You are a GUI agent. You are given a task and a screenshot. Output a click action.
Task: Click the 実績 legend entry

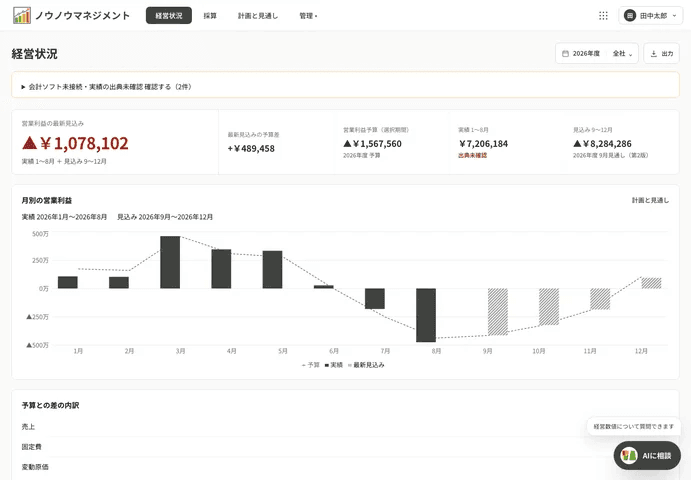(x=334, y=365)
